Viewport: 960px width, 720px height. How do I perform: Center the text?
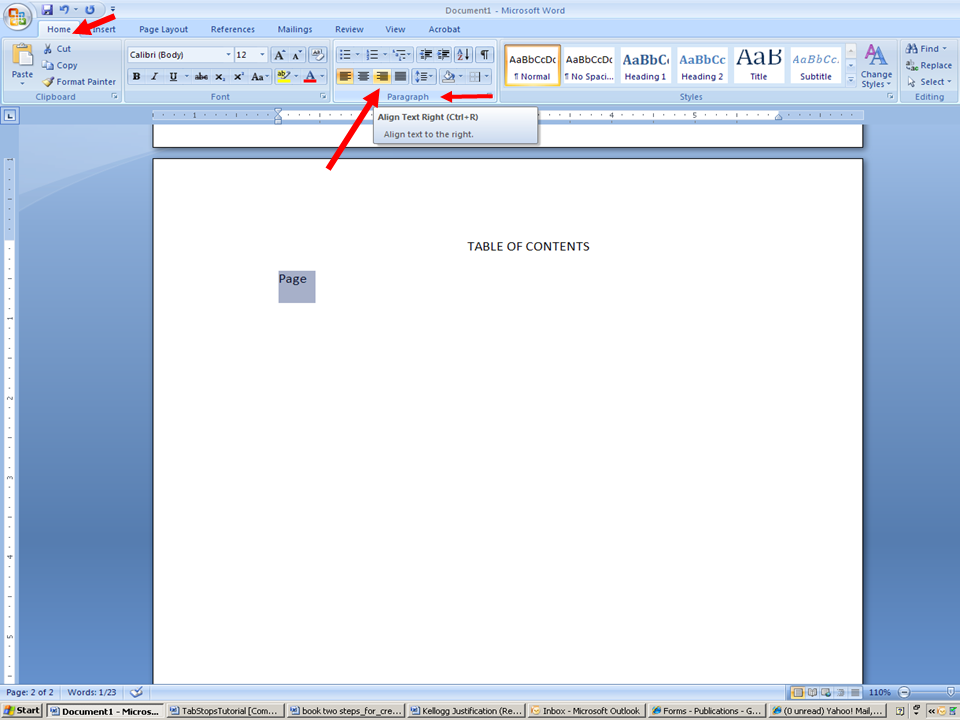364,77
